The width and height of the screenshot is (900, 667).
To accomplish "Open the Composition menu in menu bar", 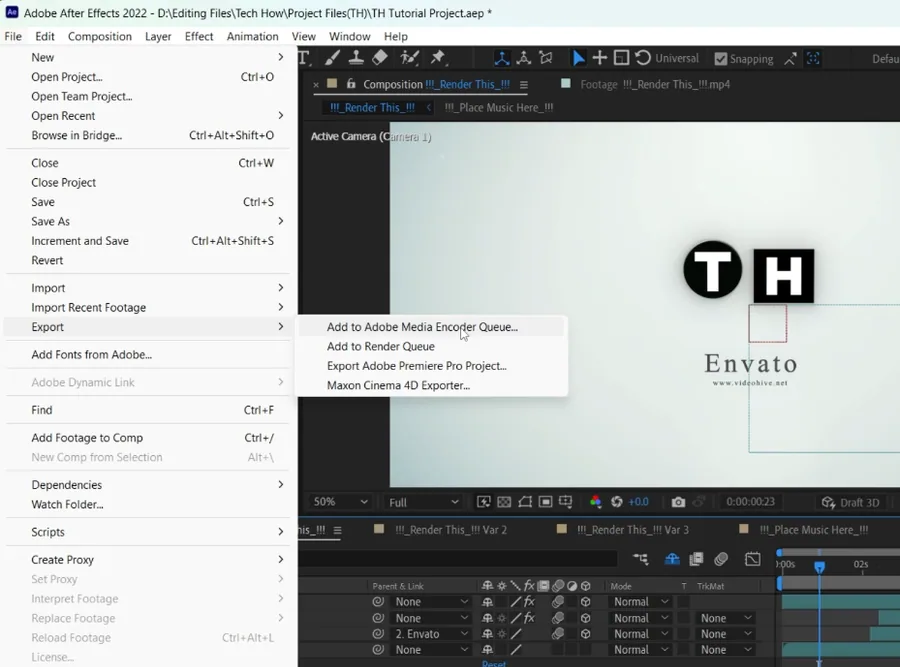I will tap(100, 36).
